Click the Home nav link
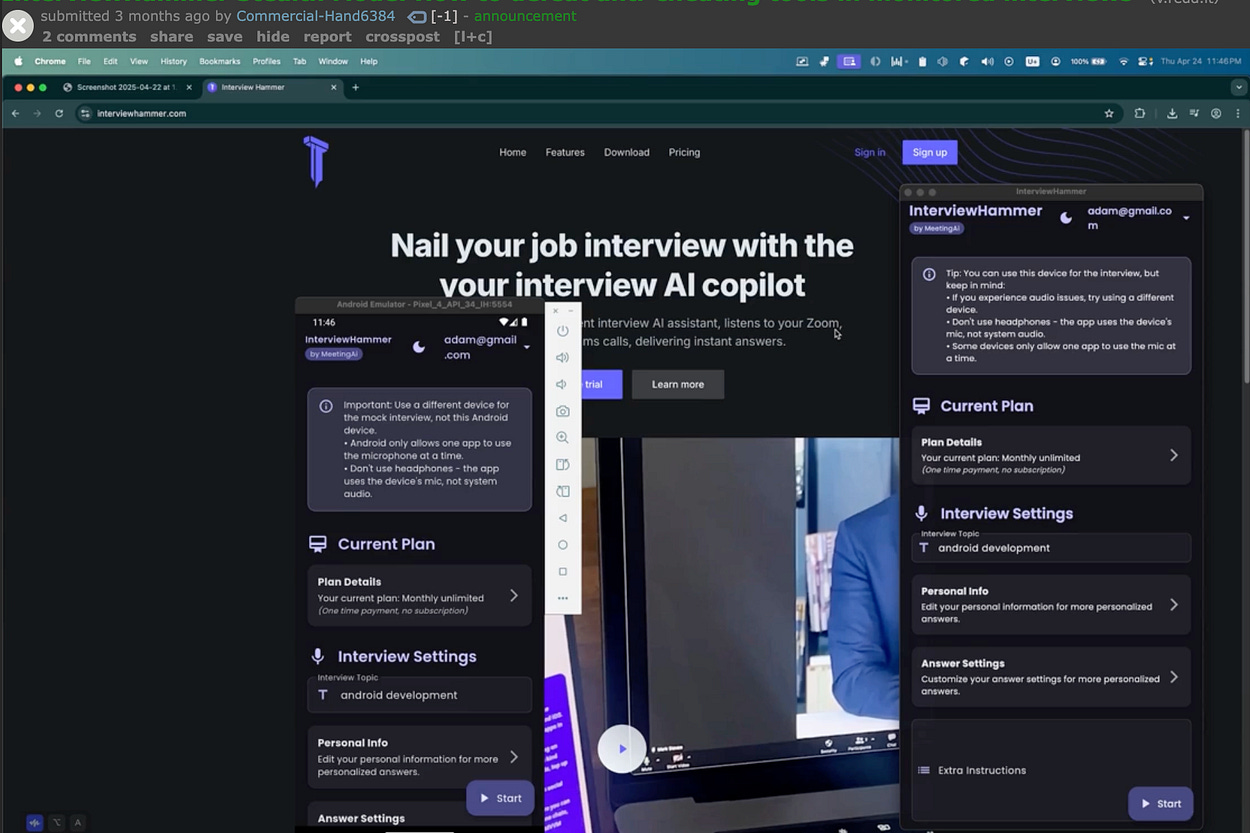1250x833 pixels. [x=513, y=152]
